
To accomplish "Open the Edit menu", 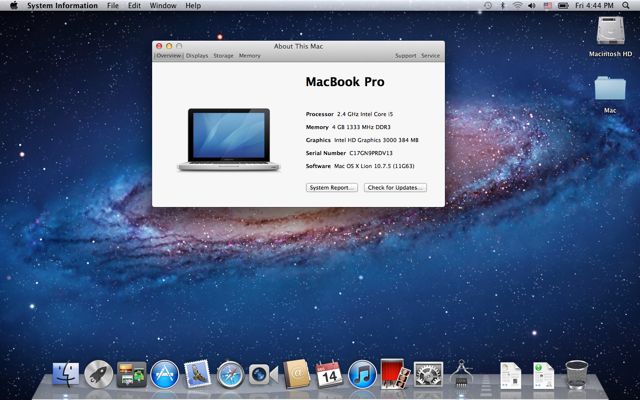I will tap(134, 6).
